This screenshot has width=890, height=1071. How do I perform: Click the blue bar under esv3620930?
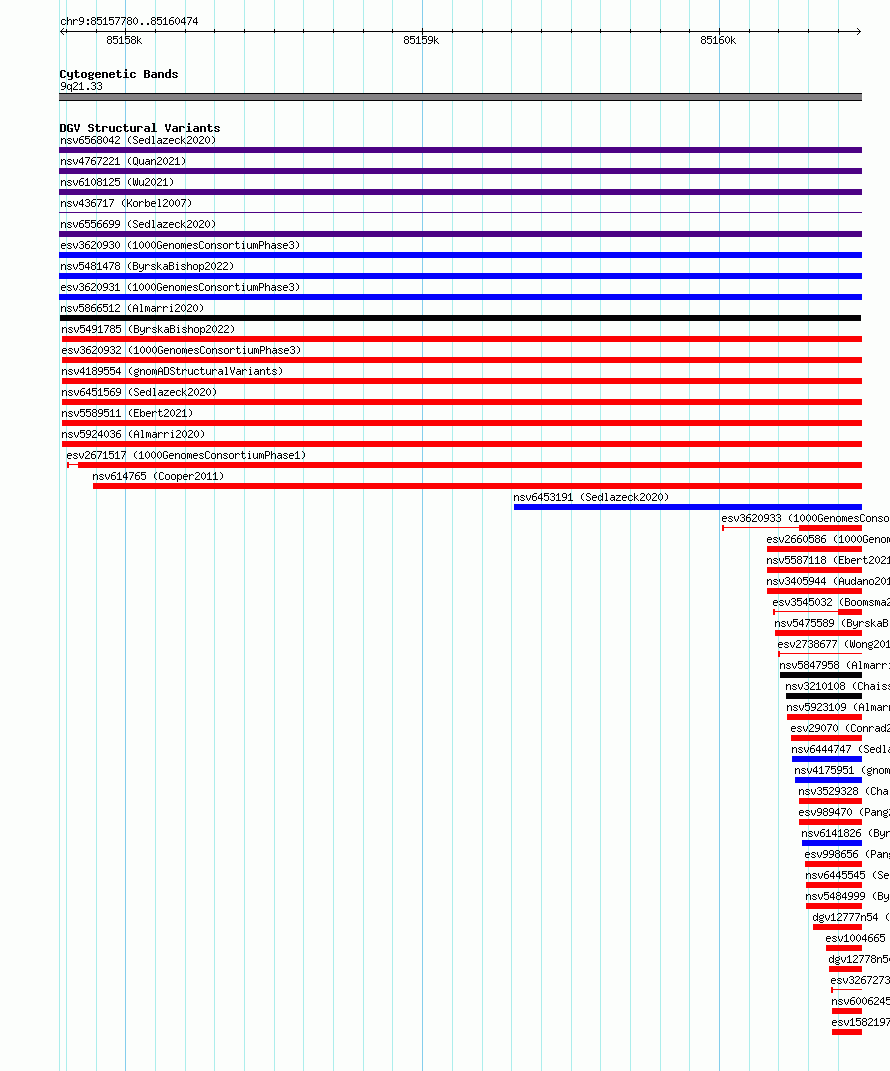tap(460, 255)
